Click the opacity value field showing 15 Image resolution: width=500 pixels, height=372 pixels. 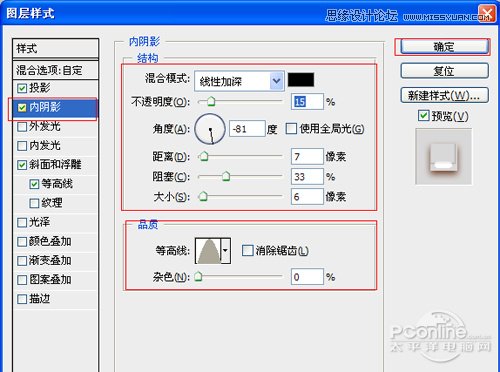(307, 102)
